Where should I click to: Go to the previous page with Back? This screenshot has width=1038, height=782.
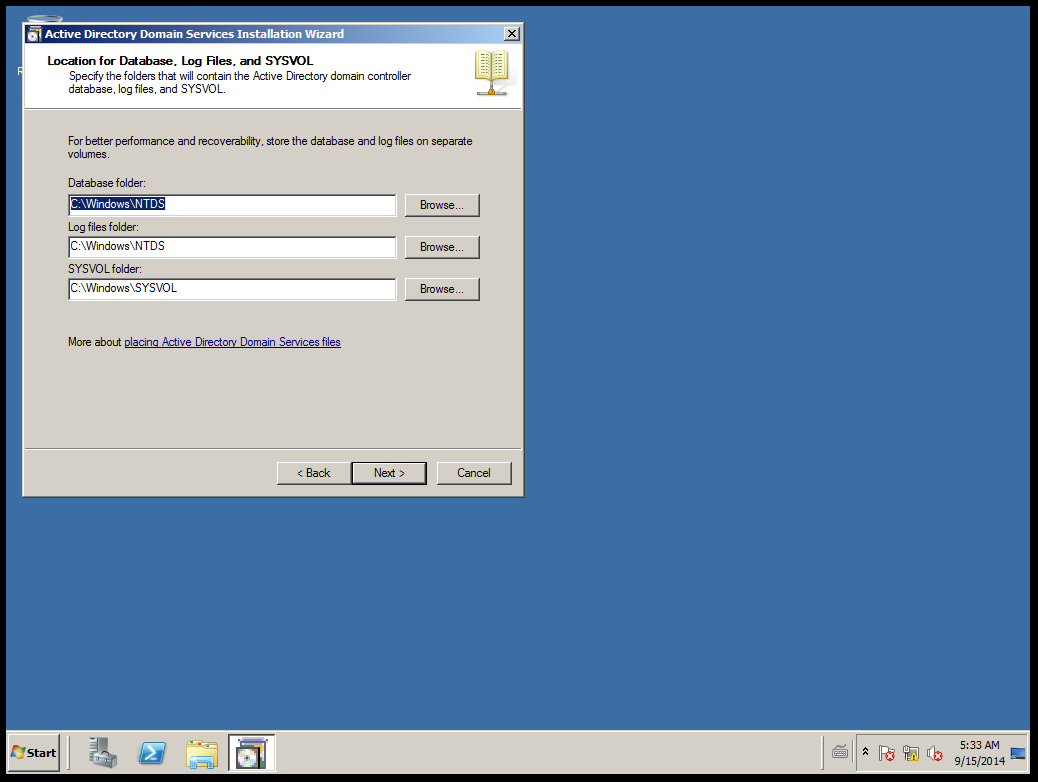click(314, 473)
